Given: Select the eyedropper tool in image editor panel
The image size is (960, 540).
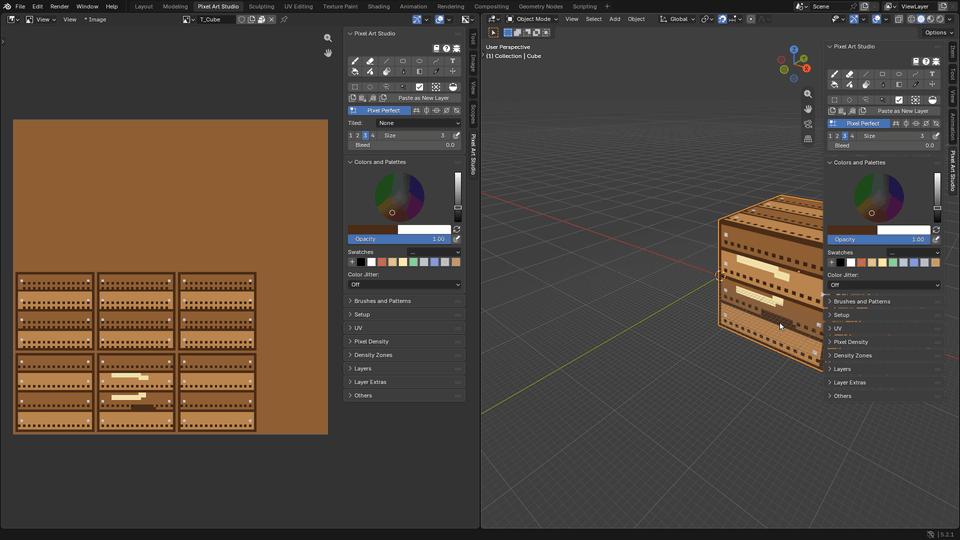Looking at the screenshot, I should tap(436, 72).
